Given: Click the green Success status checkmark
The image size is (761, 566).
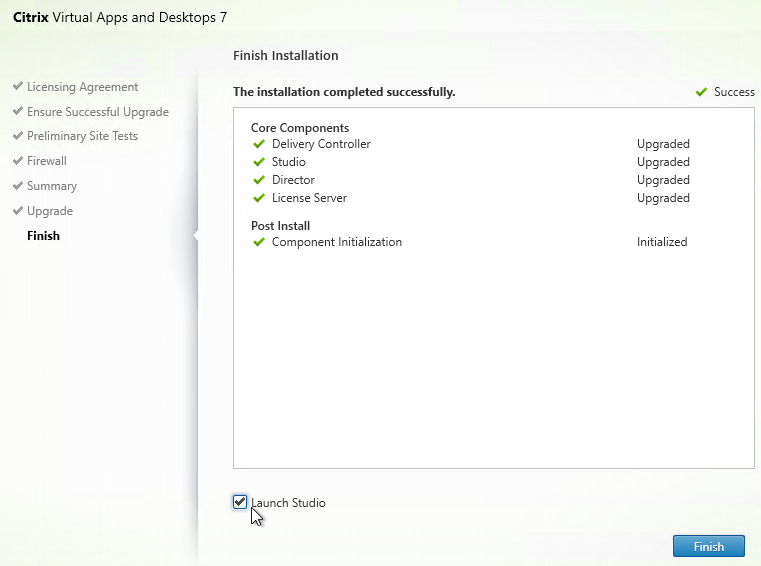Looking at the screenshot, I should 701,92.
